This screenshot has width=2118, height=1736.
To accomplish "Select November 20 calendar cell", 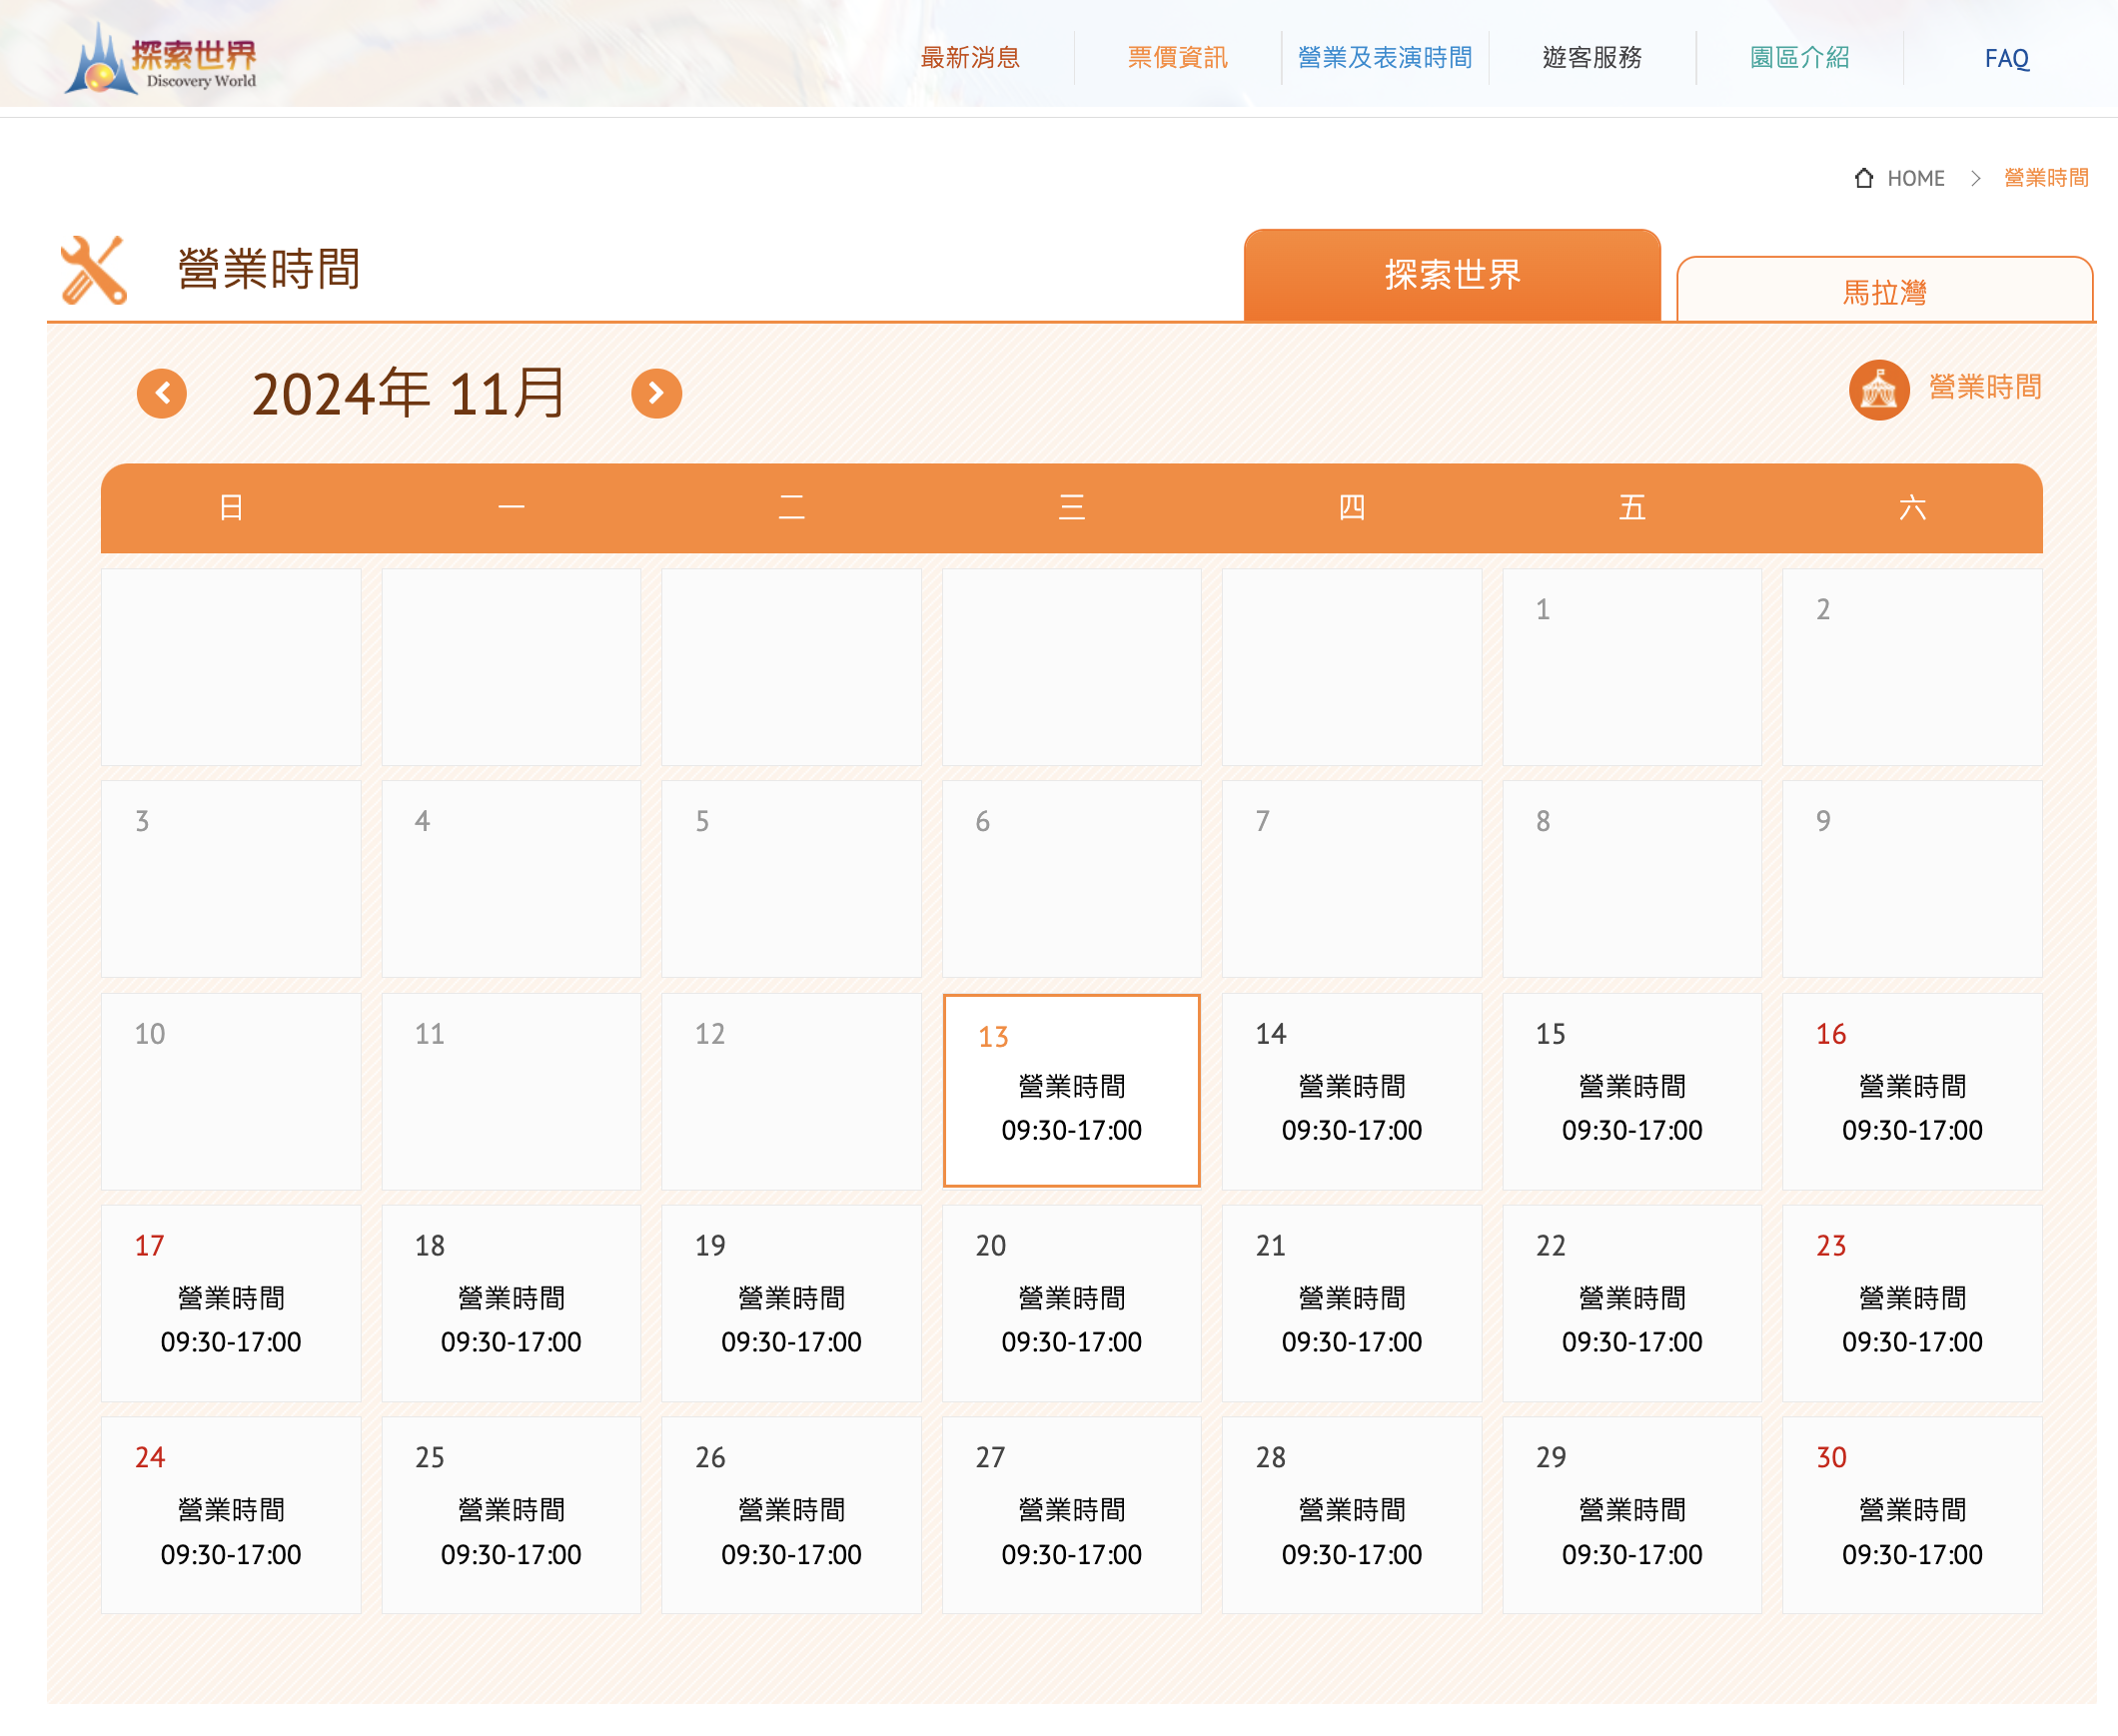I will coord(1071,1302).
